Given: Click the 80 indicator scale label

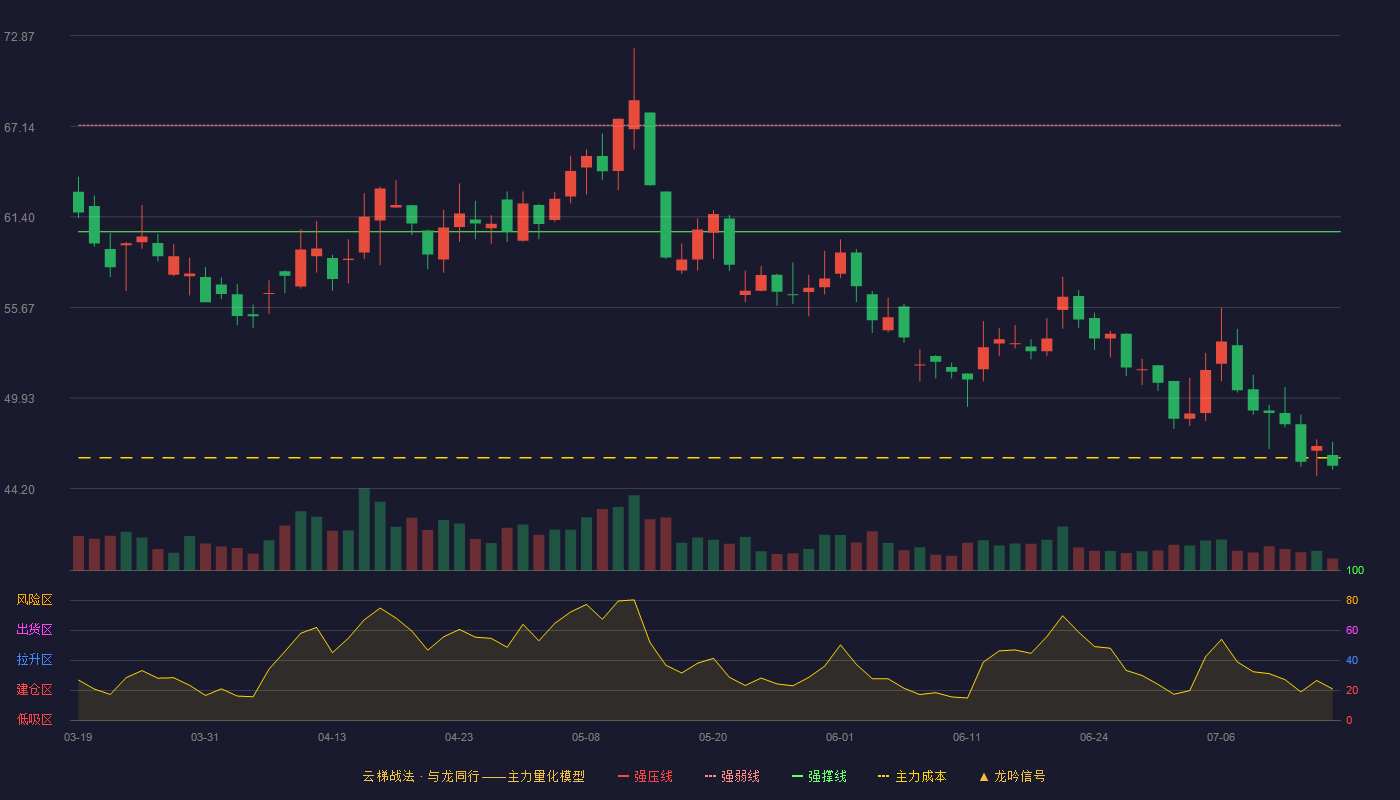Looking at the screenshot, I should point(1352,600).
